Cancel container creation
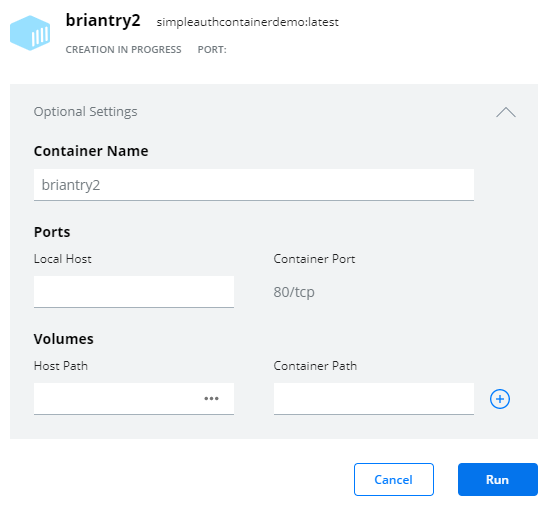Screen dimensions: 555x512 point(394,479)
